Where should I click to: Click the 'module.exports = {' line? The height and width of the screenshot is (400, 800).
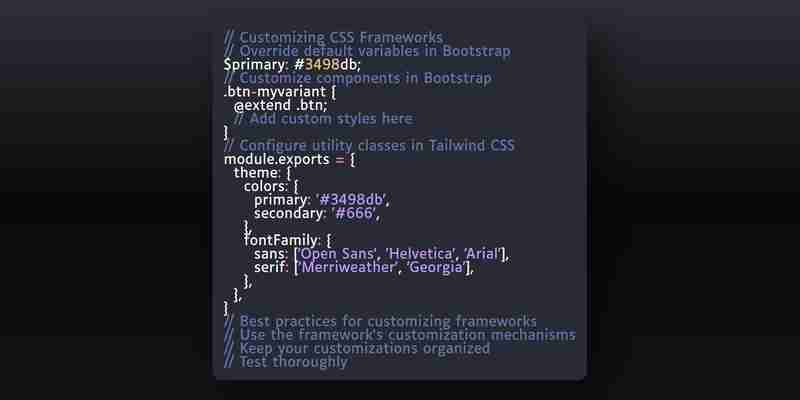[289, 159]
